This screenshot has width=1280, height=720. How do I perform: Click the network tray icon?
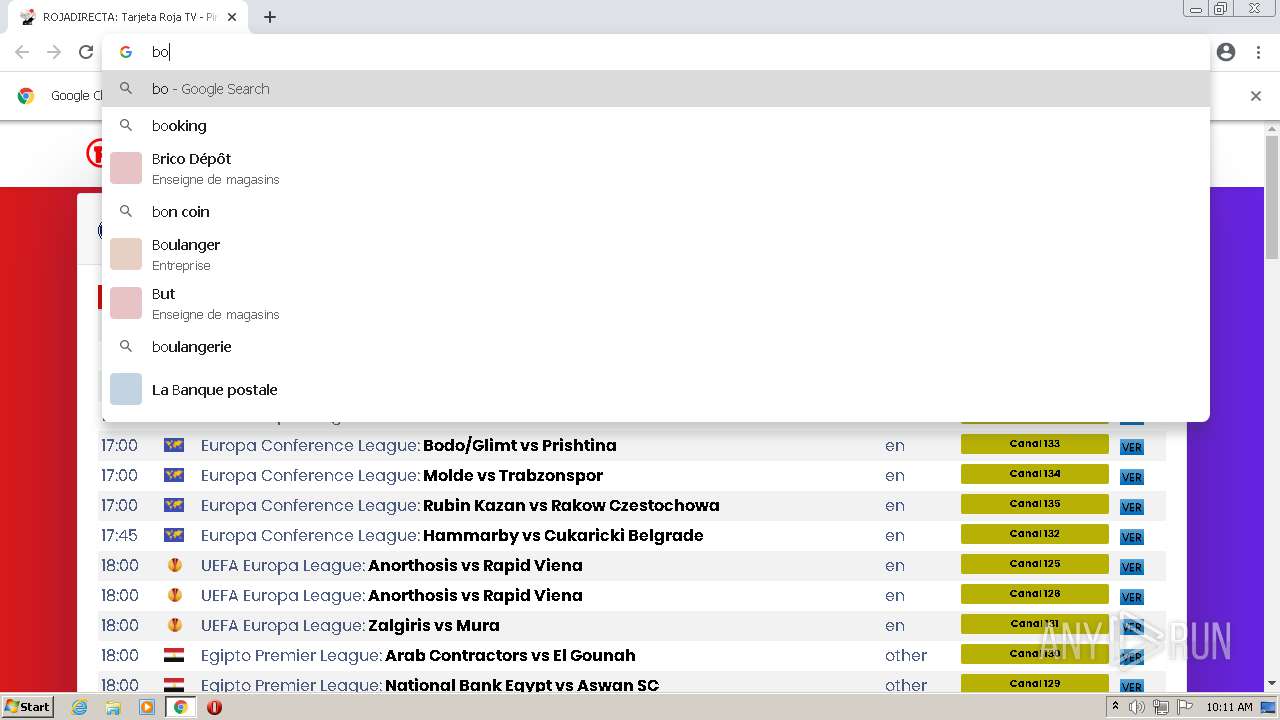(1160, 707)
